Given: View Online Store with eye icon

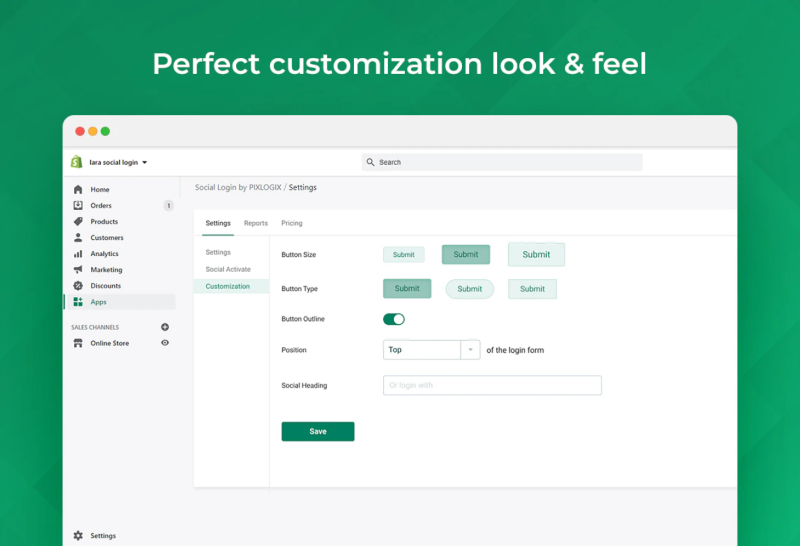Looking at the screenshot, I should [165, 343].
